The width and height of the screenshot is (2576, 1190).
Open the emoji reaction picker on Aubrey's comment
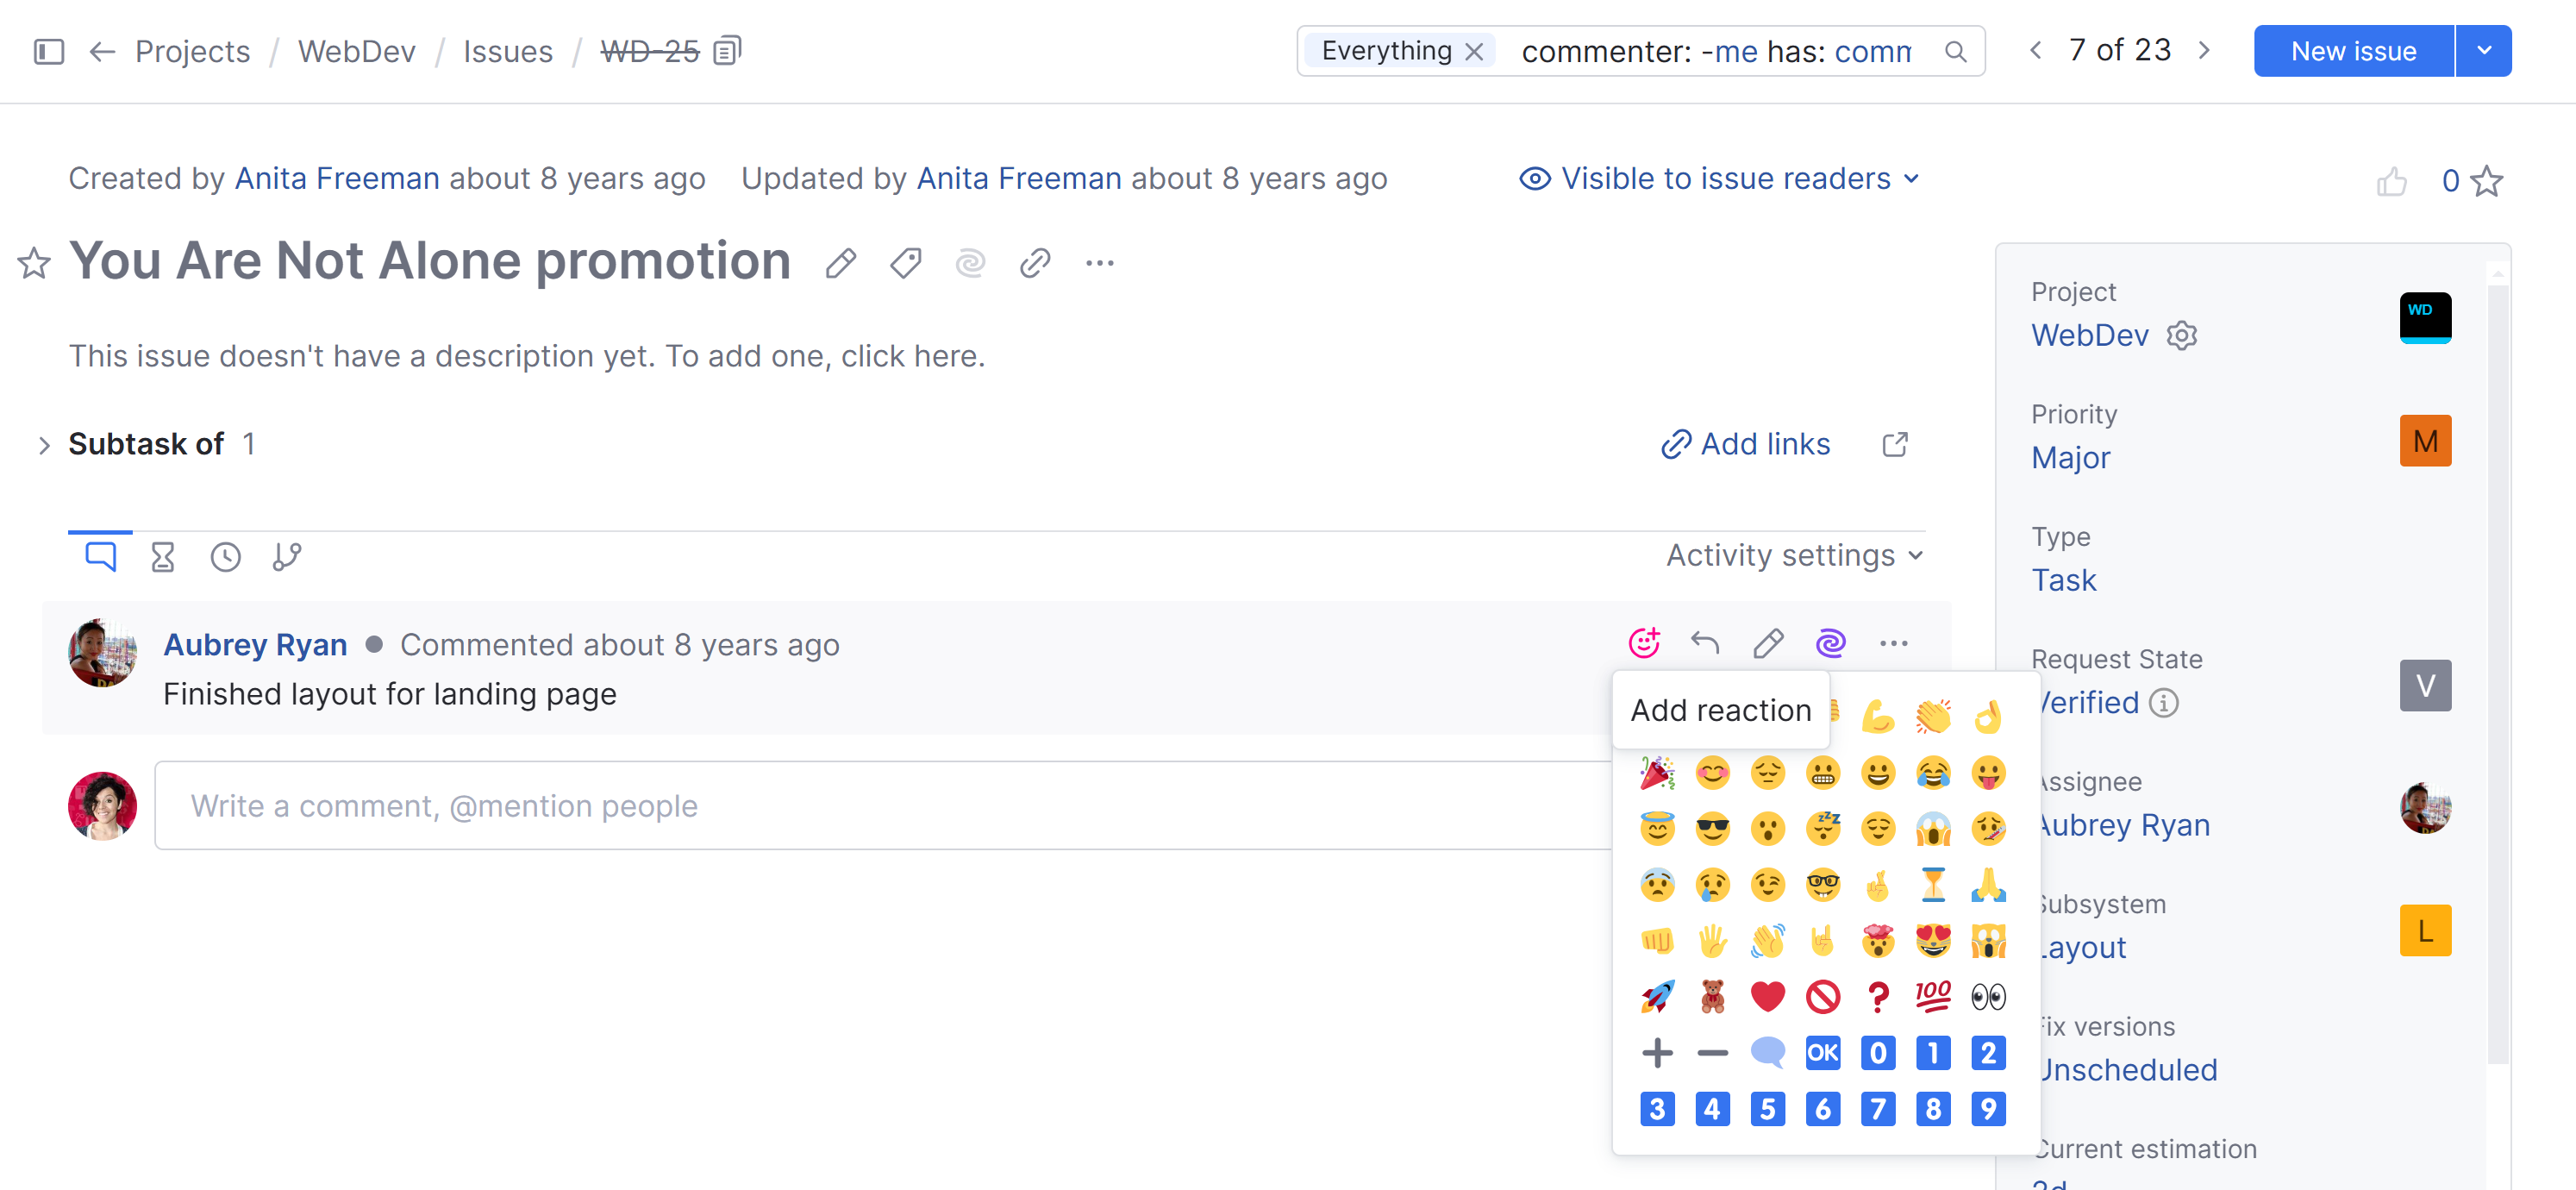(1645, 643)
